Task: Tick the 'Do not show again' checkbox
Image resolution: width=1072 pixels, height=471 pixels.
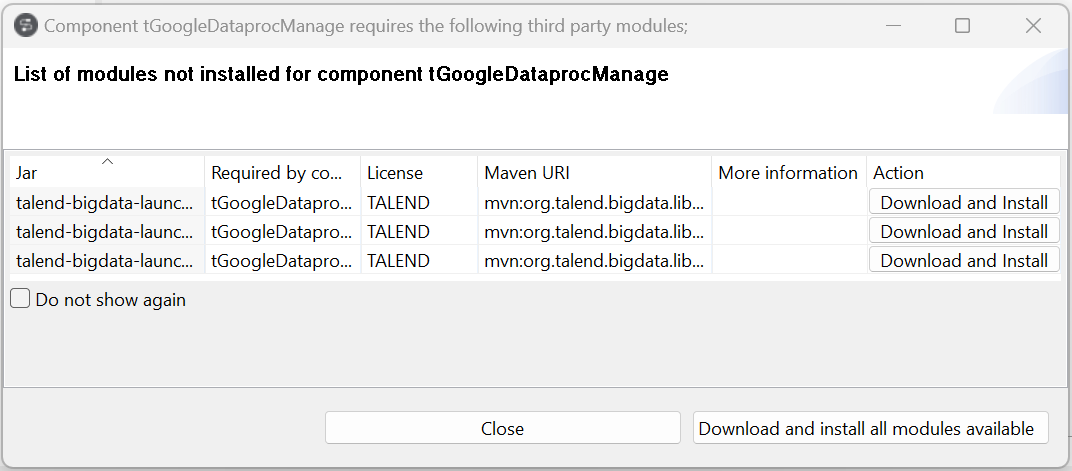Action: (20, 299)
